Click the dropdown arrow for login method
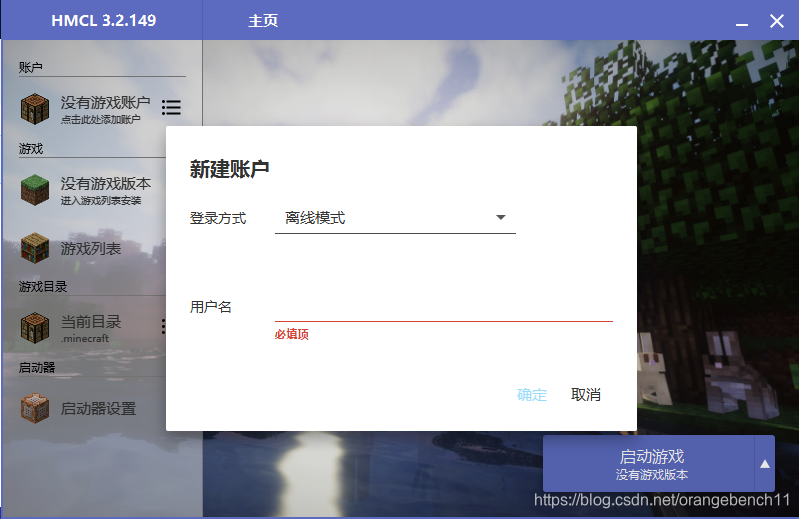This screenshot has height=519, width=799. (501, 217)
